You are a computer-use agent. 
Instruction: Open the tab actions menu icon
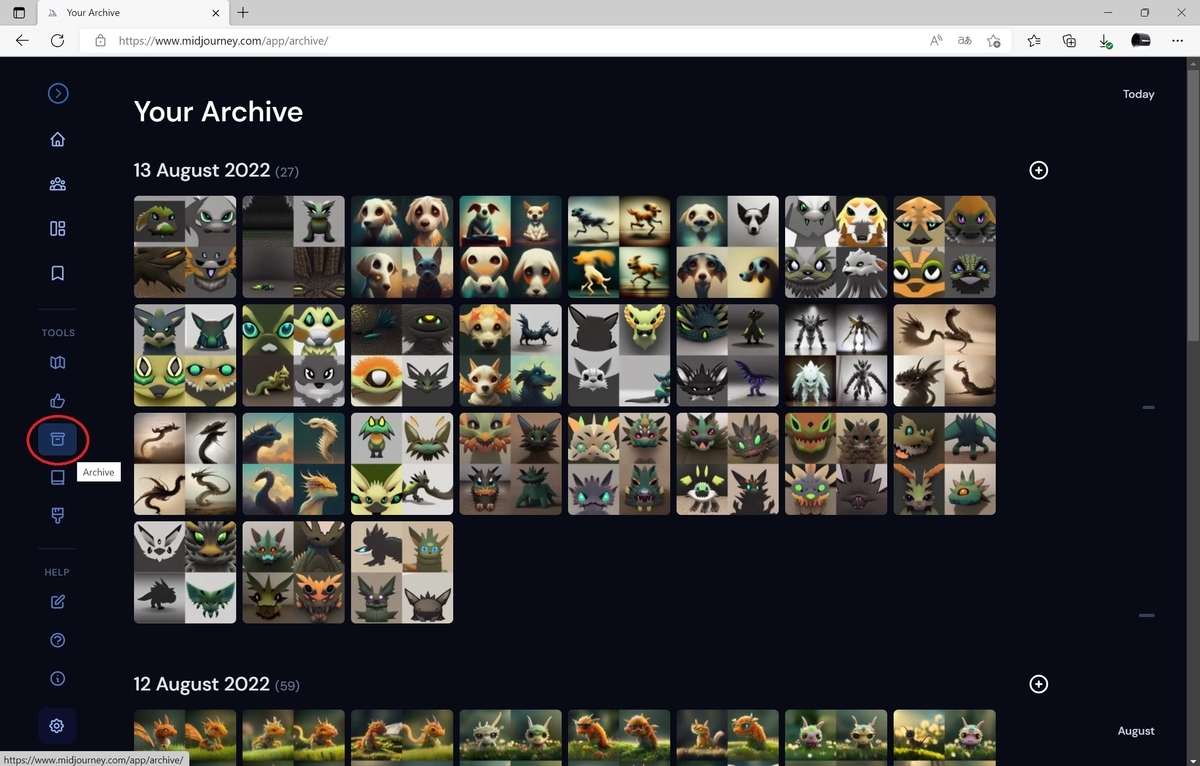18,13
